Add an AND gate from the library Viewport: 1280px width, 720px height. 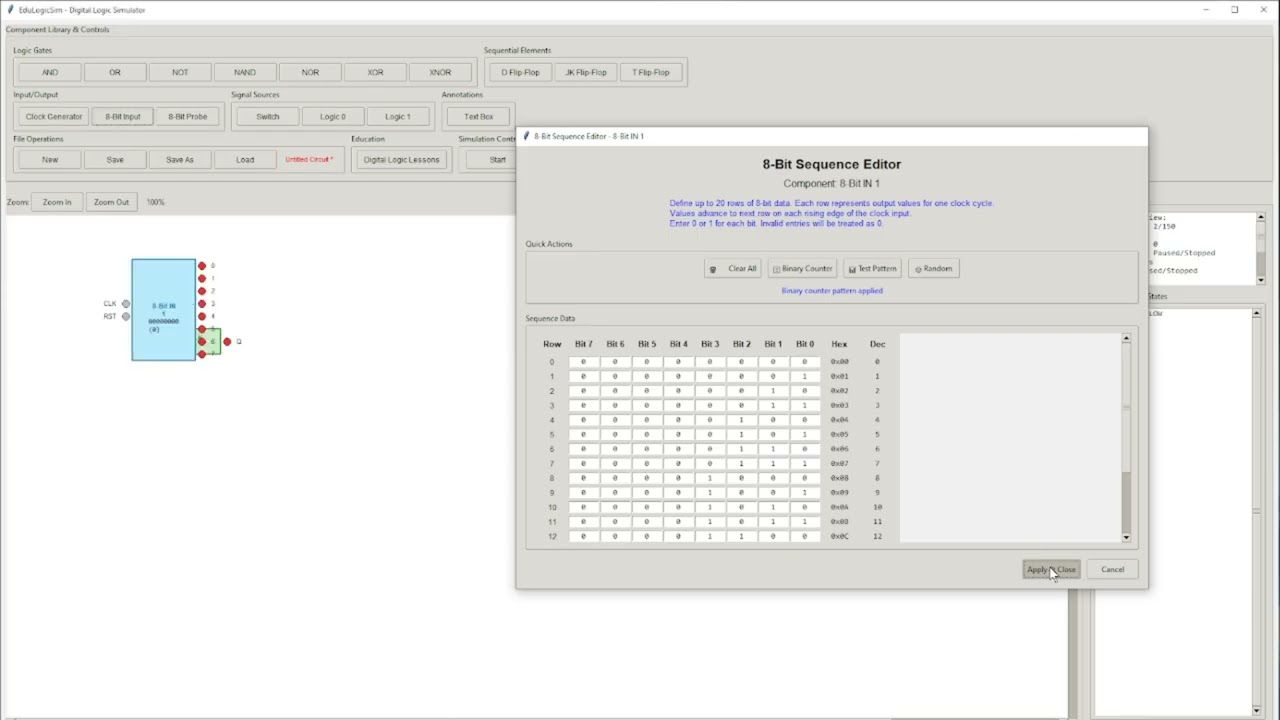50,72
